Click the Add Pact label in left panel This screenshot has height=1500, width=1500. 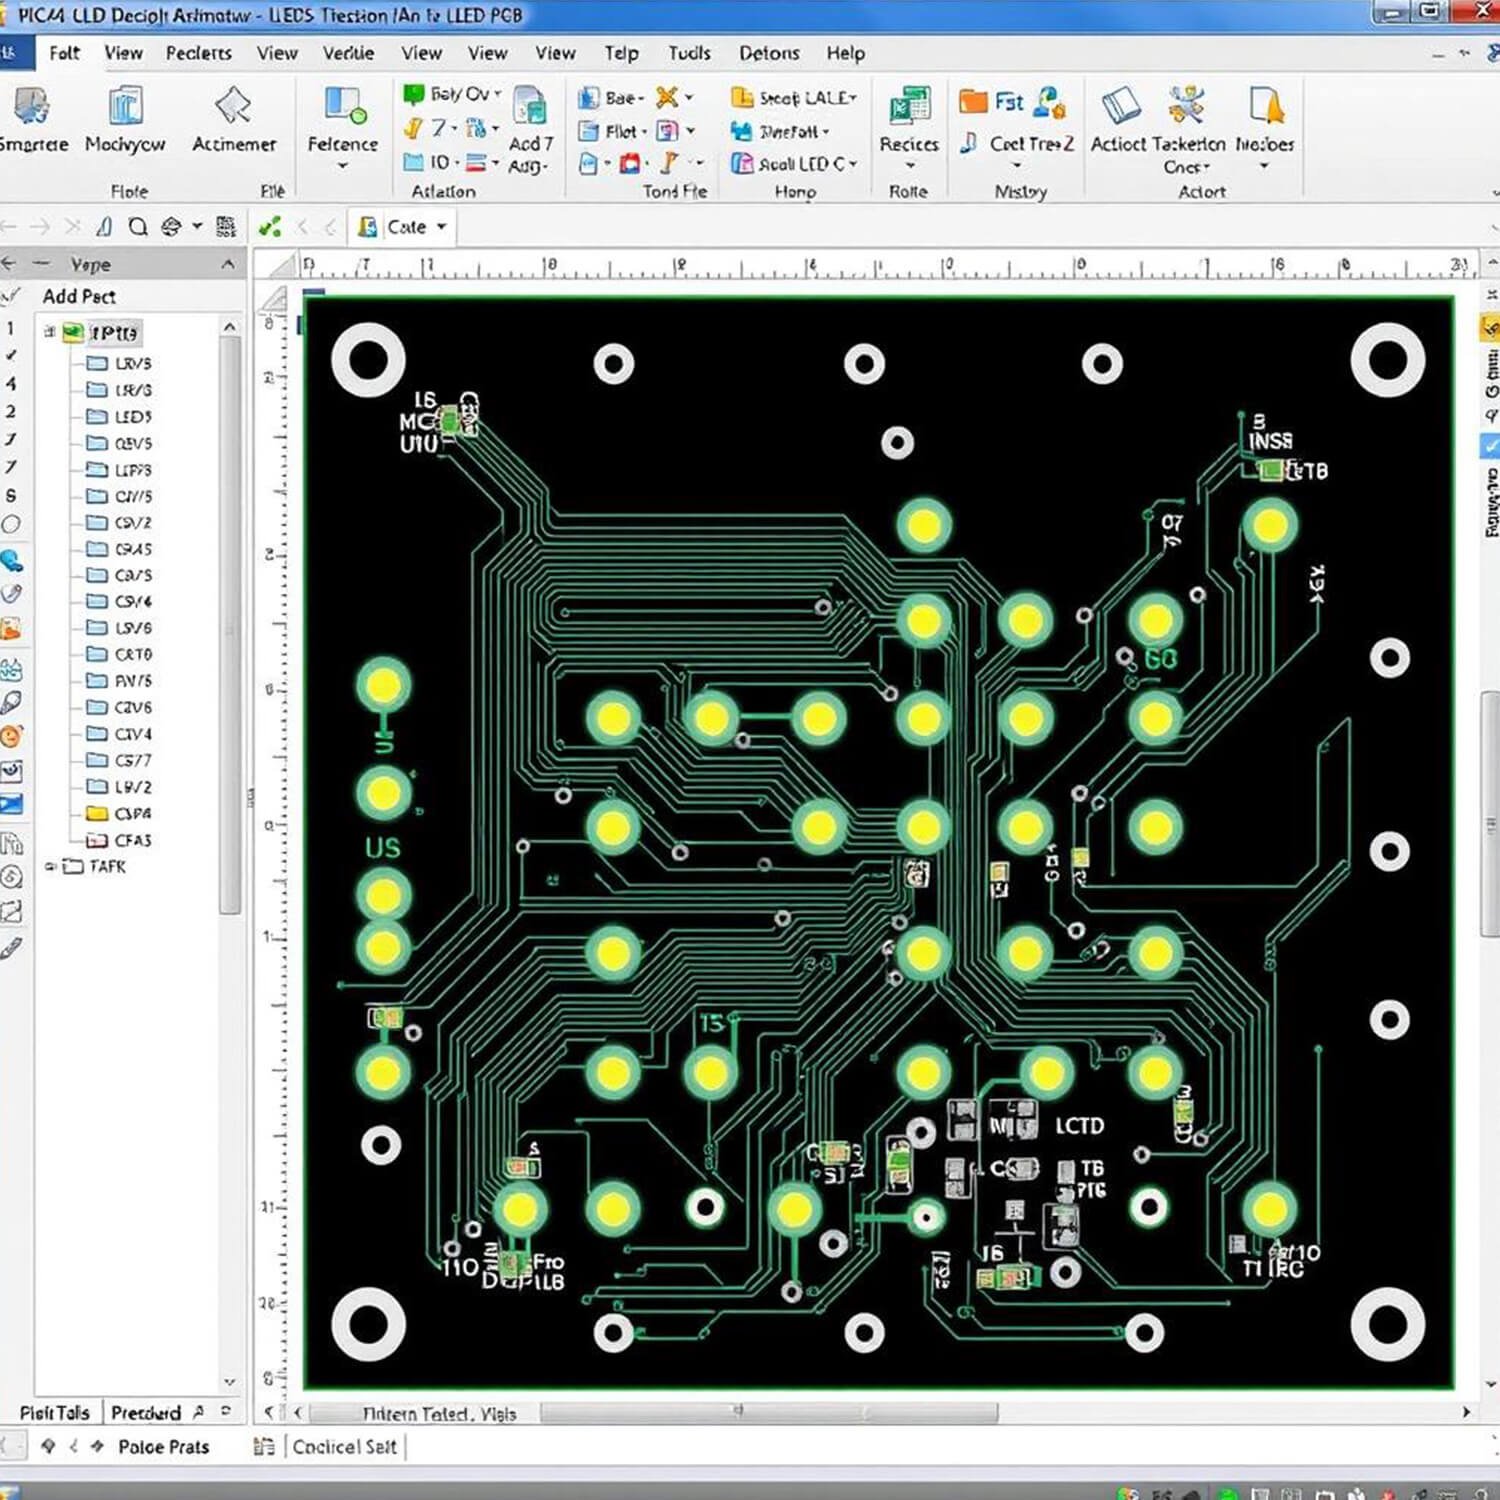(80, 296)
